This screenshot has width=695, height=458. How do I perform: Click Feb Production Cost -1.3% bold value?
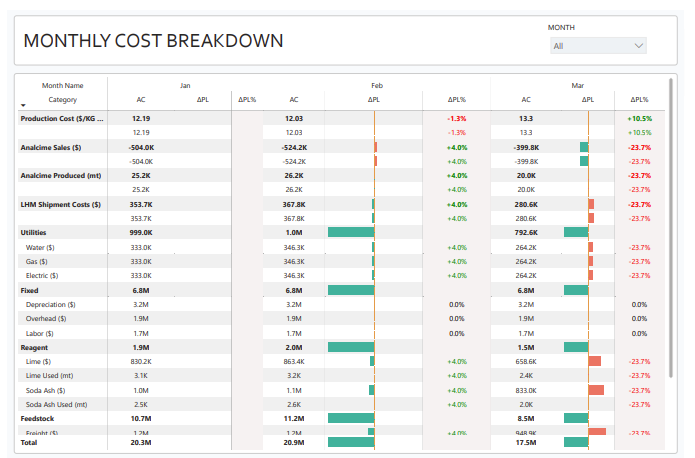(x=457, y=118)
